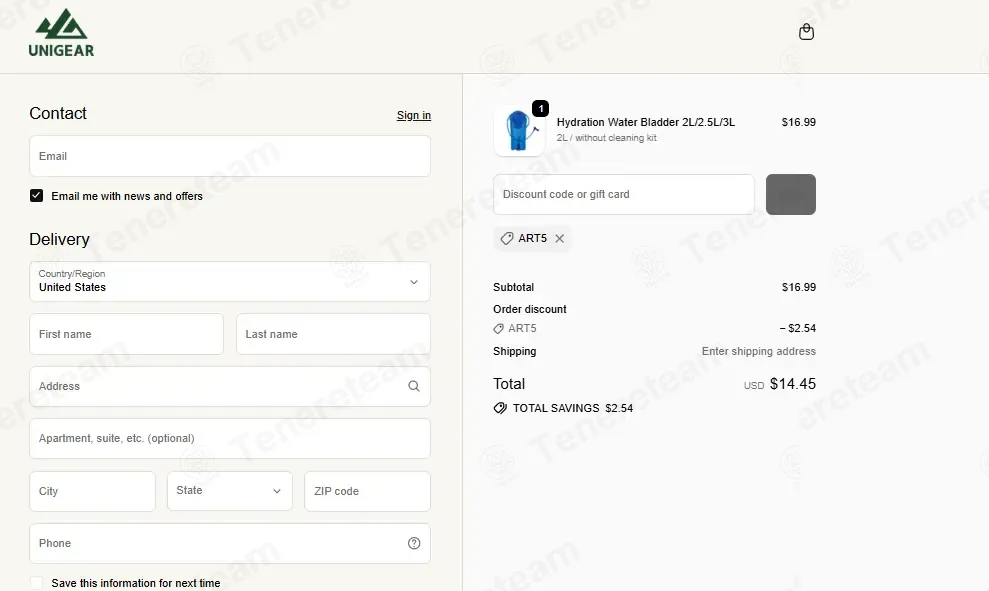This screenshot has height=591, width=989.
Task: Remove the ART5 discount code tag
Action: coord(559,238)
